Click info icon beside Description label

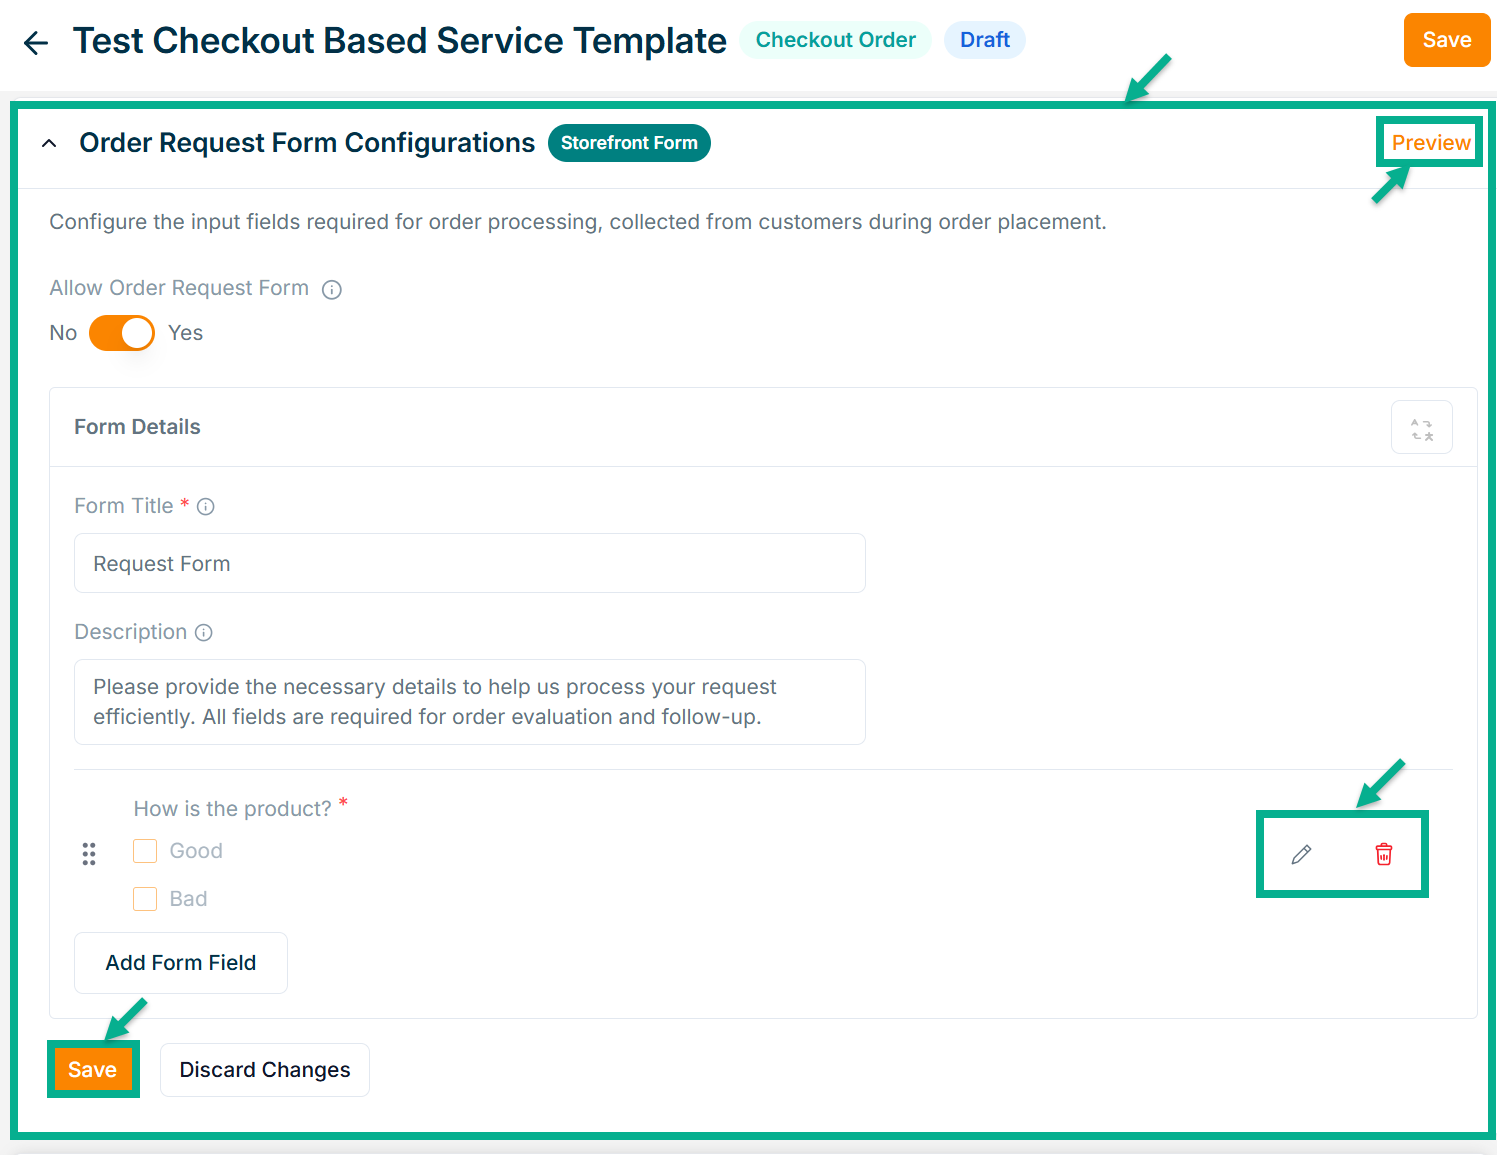(x=204, y=633)
